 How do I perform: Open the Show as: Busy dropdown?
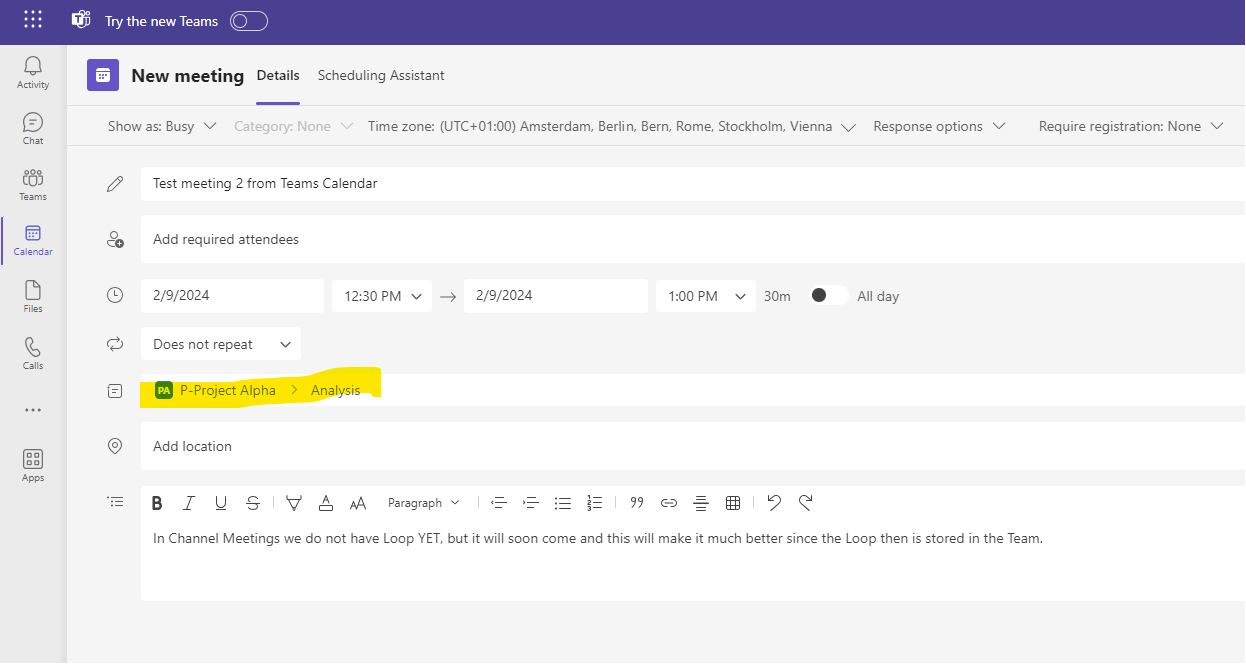161,126
